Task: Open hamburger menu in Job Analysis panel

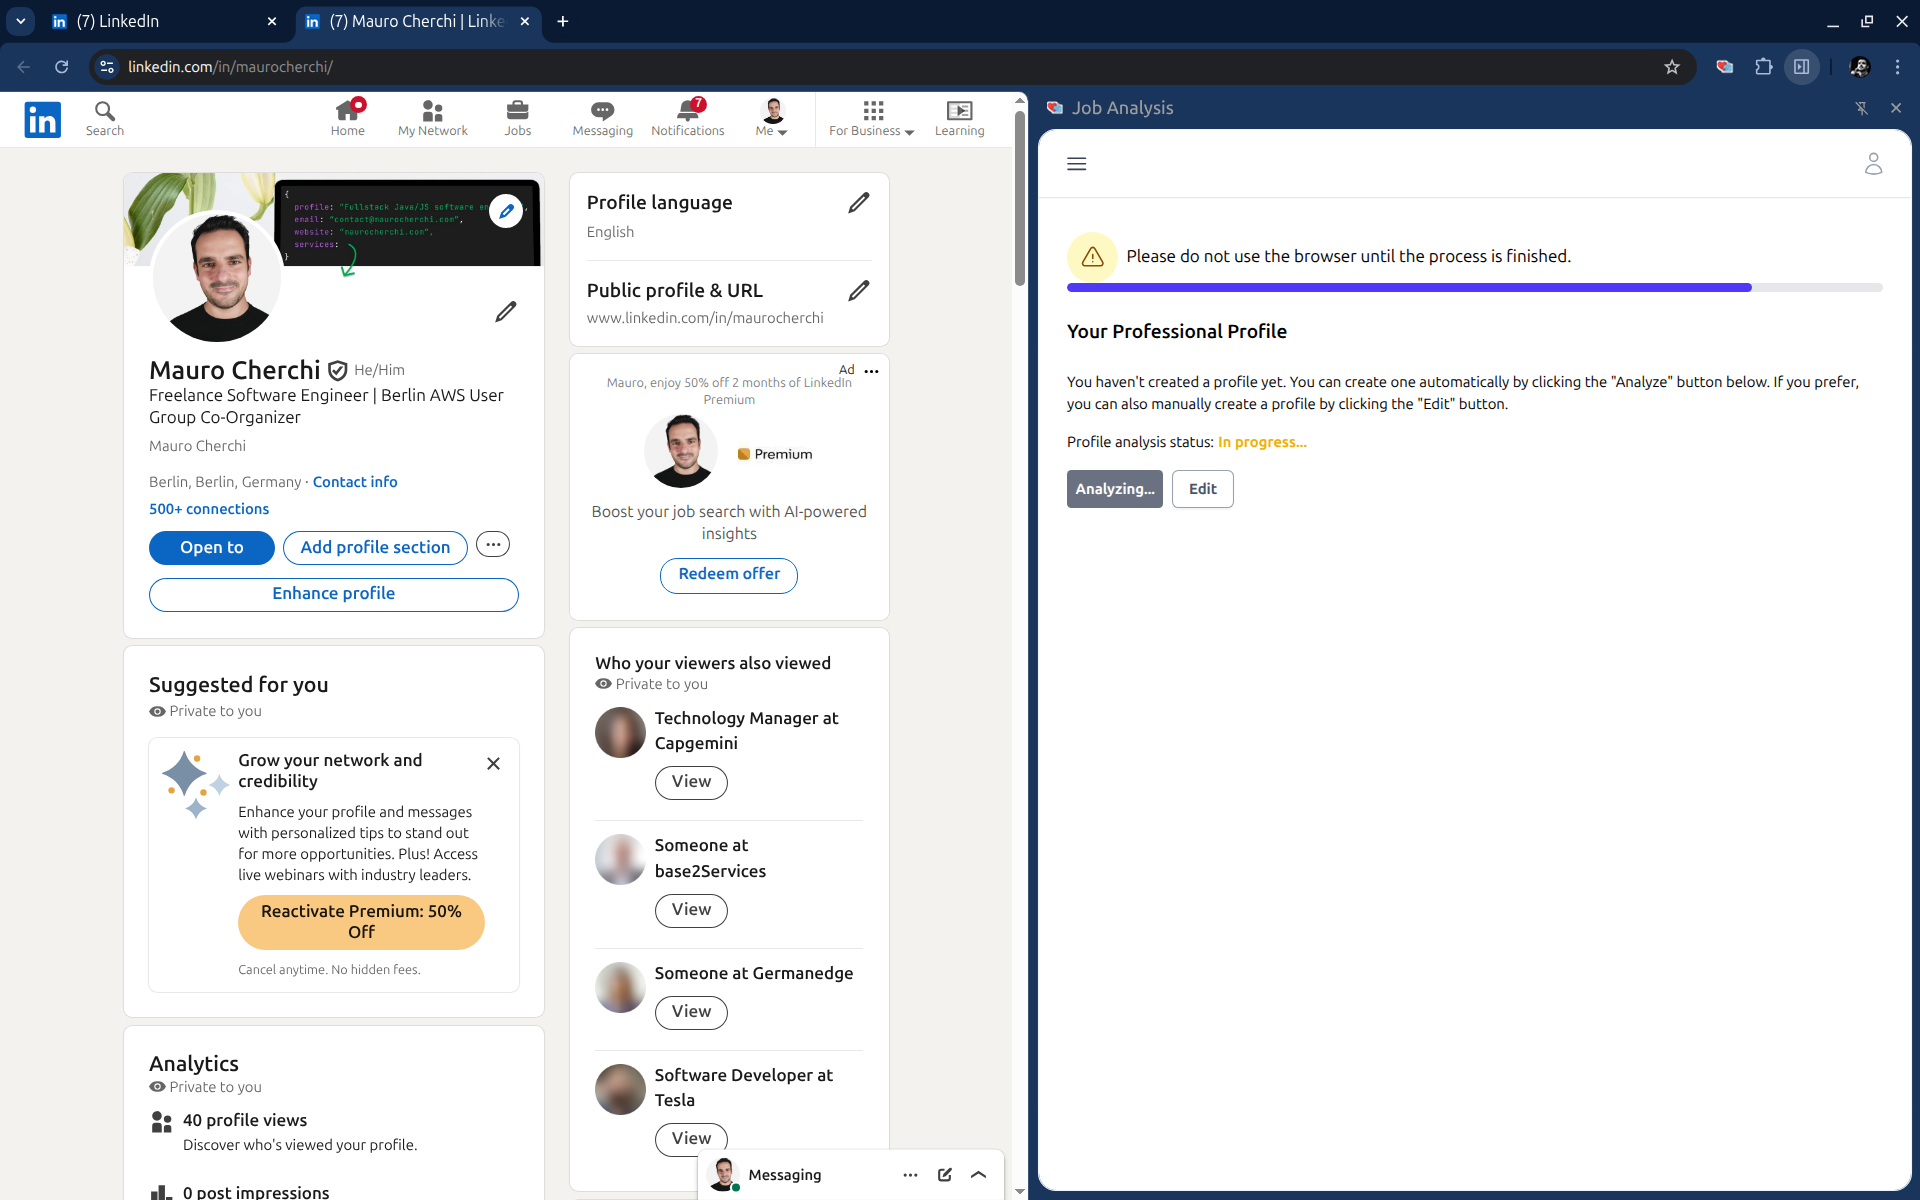Action: (1076, 164)
